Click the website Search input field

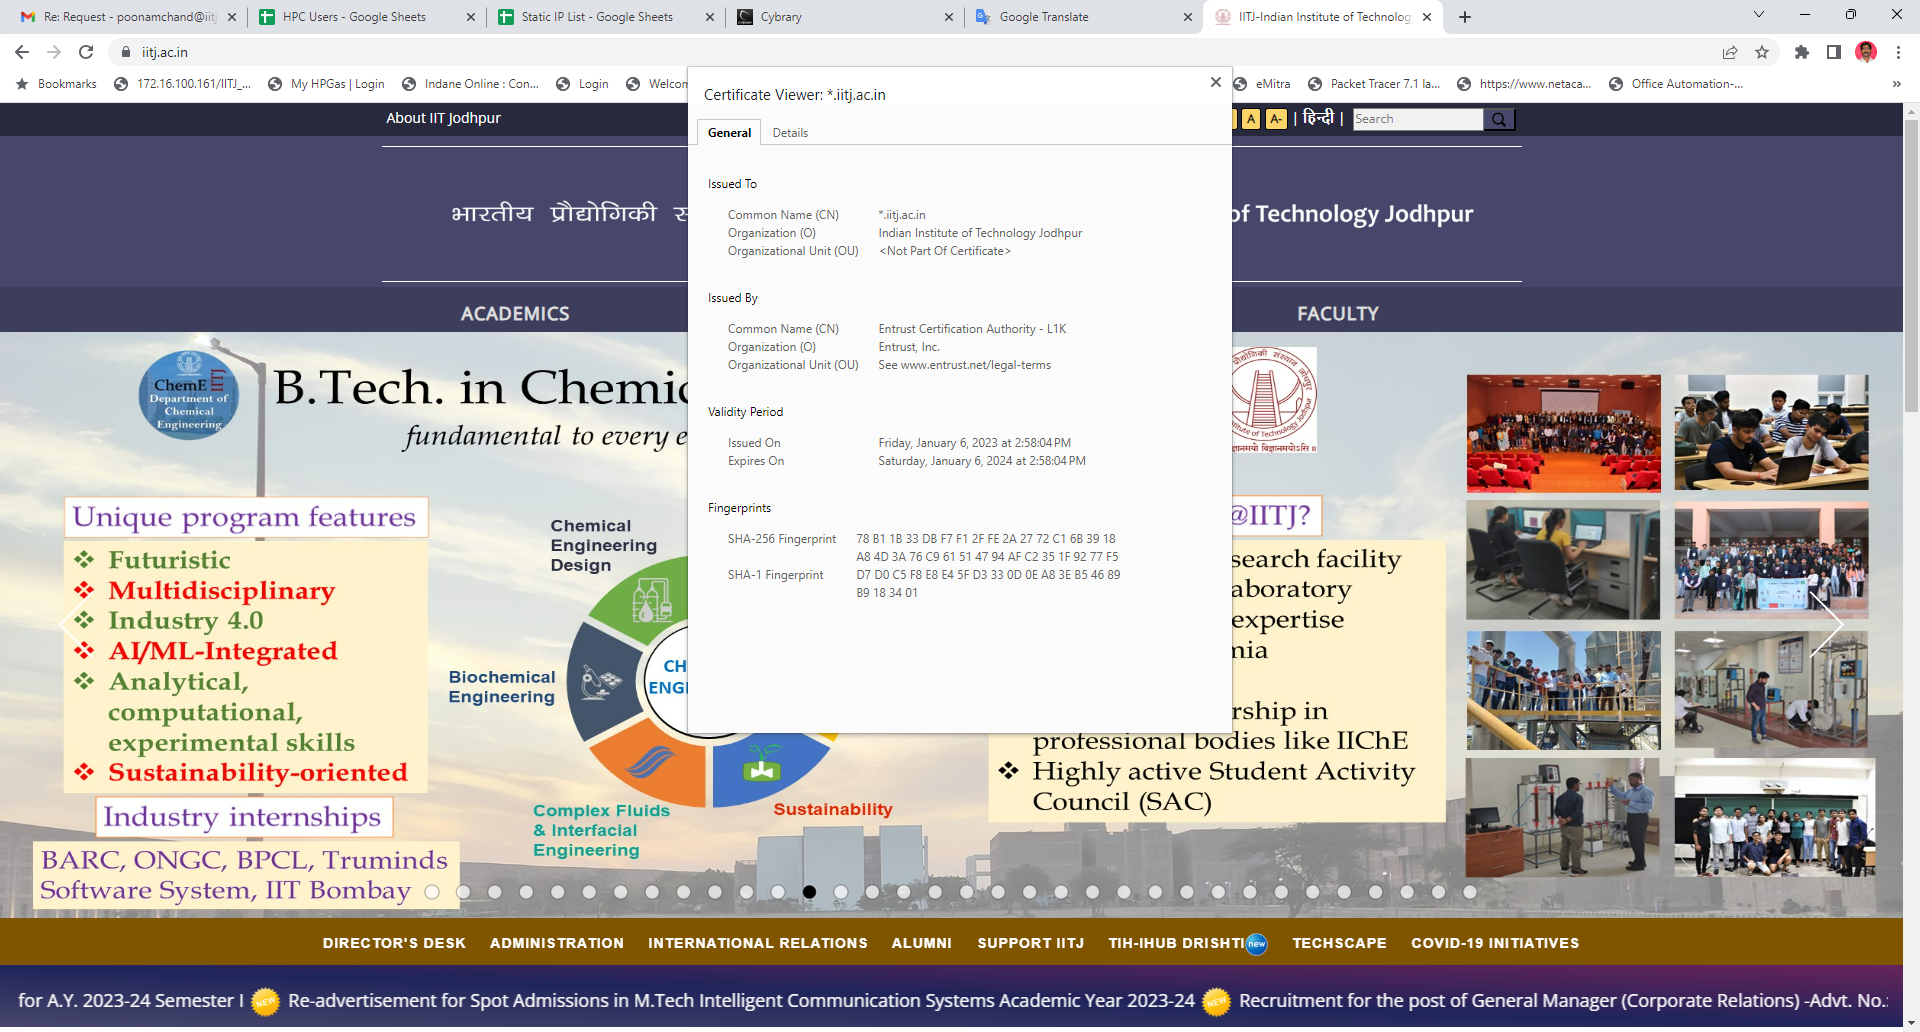pos(1418,119)
